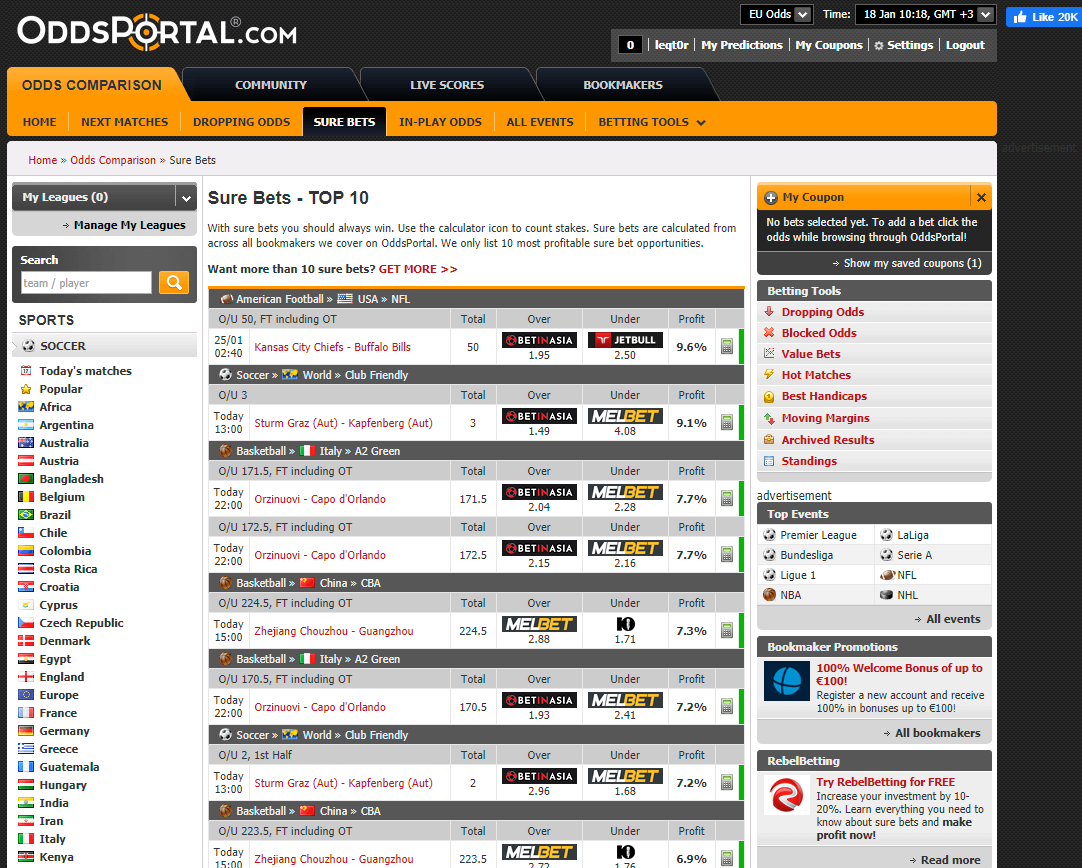Expand the My Leagues dropdown arrow

coord(185,198)
